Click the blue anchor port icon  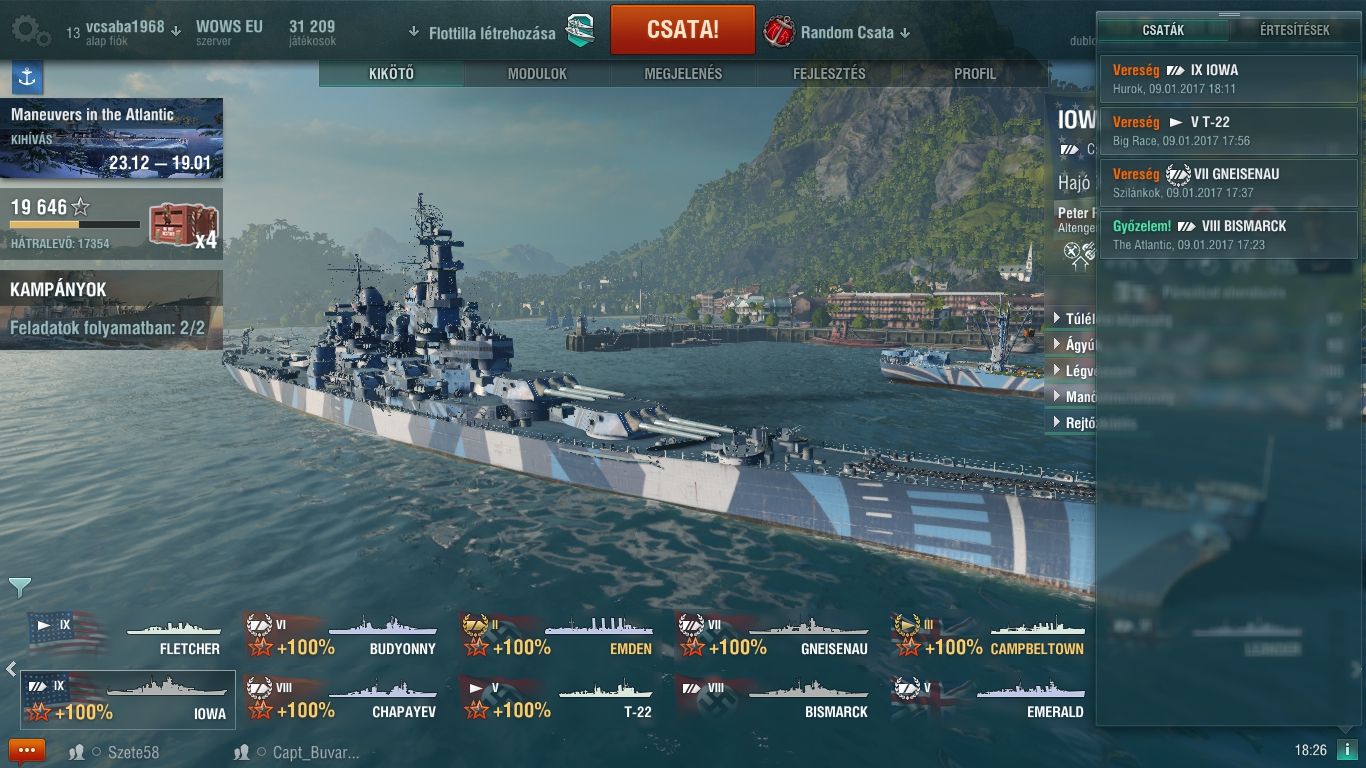pyautogui.click(x=27, y=77)
